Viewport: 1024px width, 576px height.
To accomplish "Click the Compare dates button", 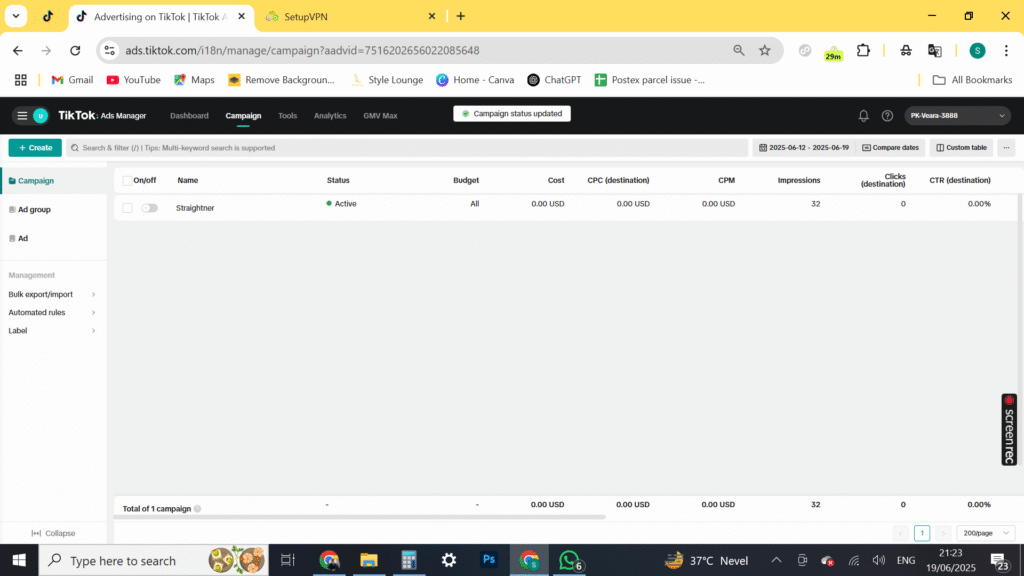I will coord(893,148).
